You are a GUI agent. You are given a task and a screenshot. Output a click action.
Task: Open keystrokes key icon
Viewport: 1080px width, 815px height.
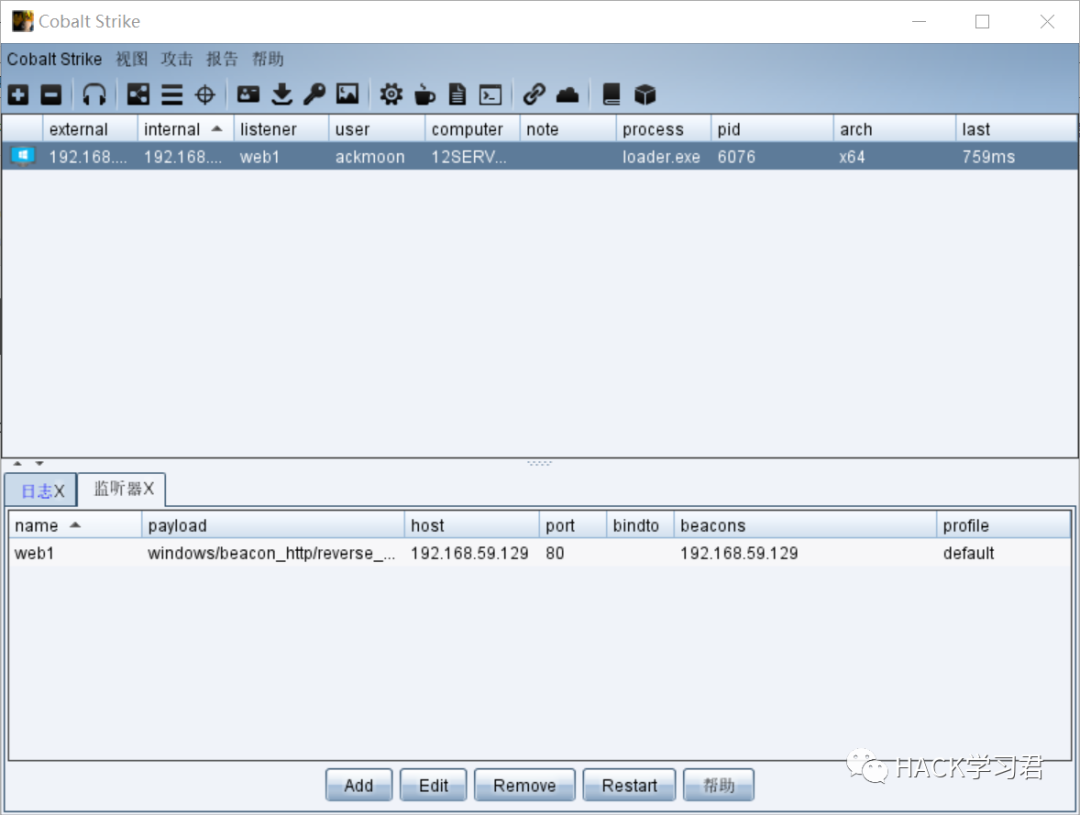[315, 94]
